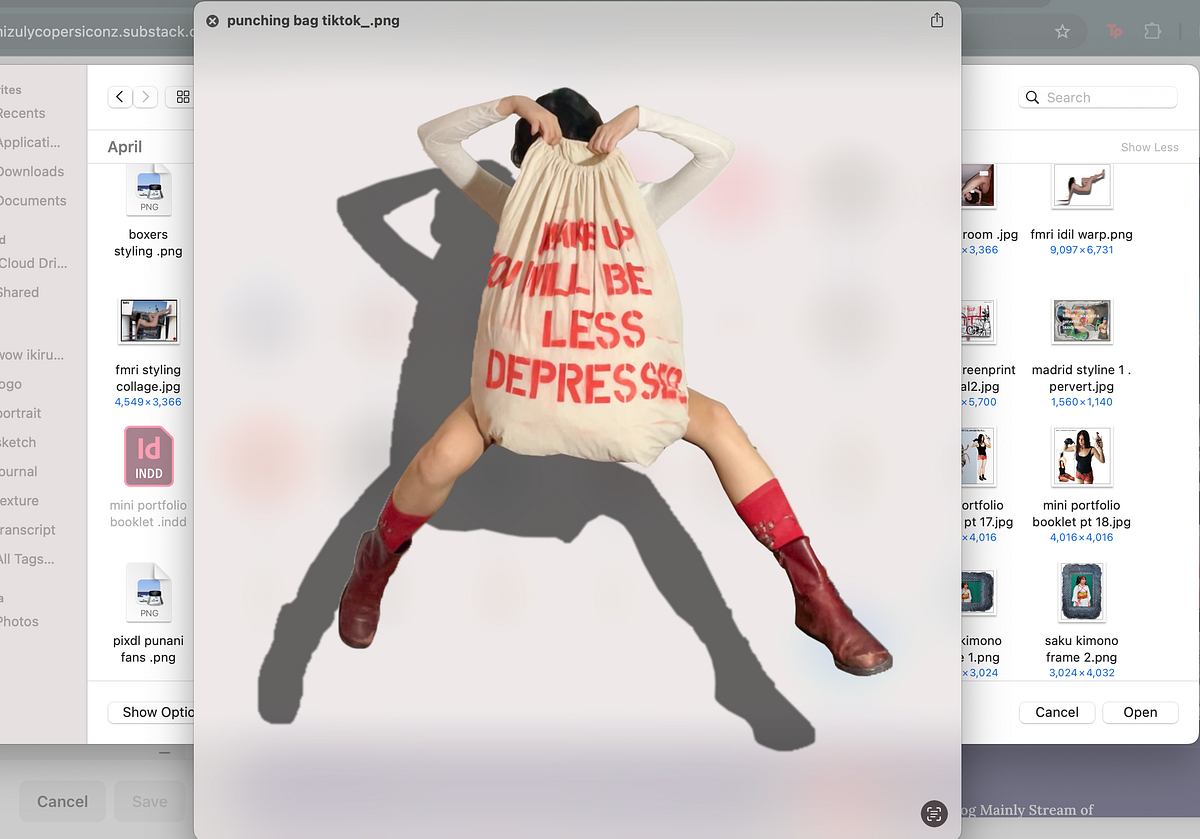Click the forward navigation arrow
The height and width of the screenshot is (839, 1200).
point(145,97)
